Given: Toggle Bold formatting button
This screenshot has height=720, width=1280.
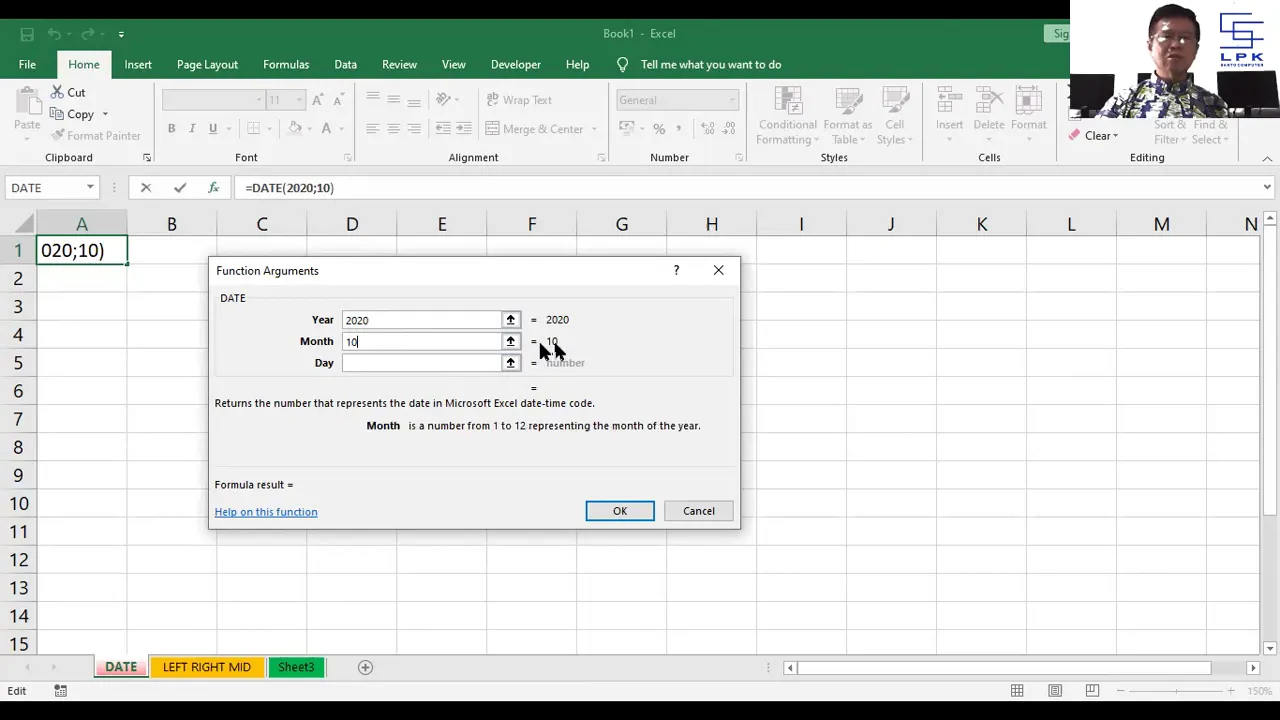Looking at the screenshot, I should [171, 128].
